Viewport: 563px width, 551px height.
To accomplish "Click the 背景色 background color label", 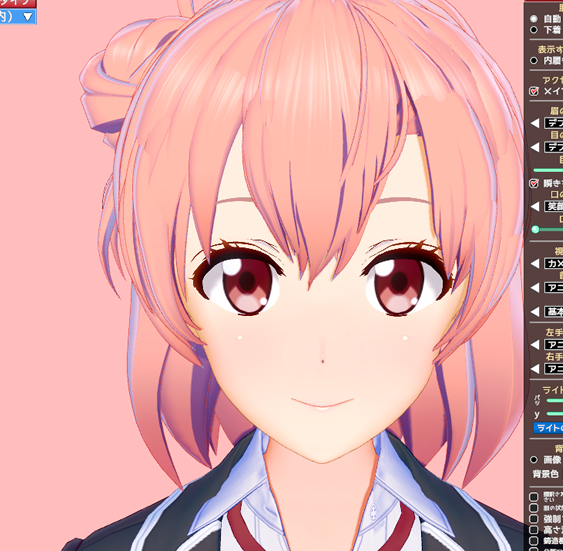I will click(x=546, y=474).
